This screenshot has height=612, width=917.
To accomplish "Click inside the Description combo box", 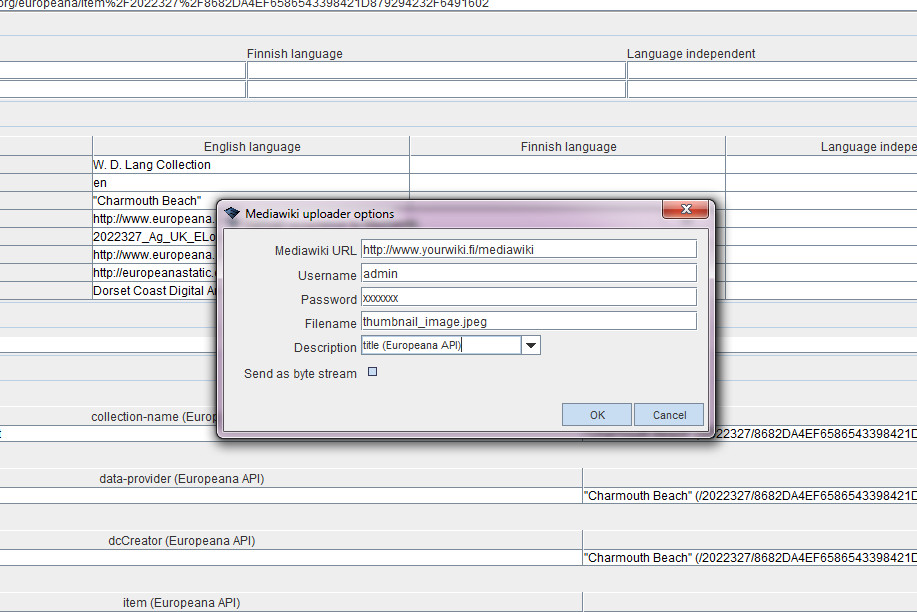I will 440,344.
